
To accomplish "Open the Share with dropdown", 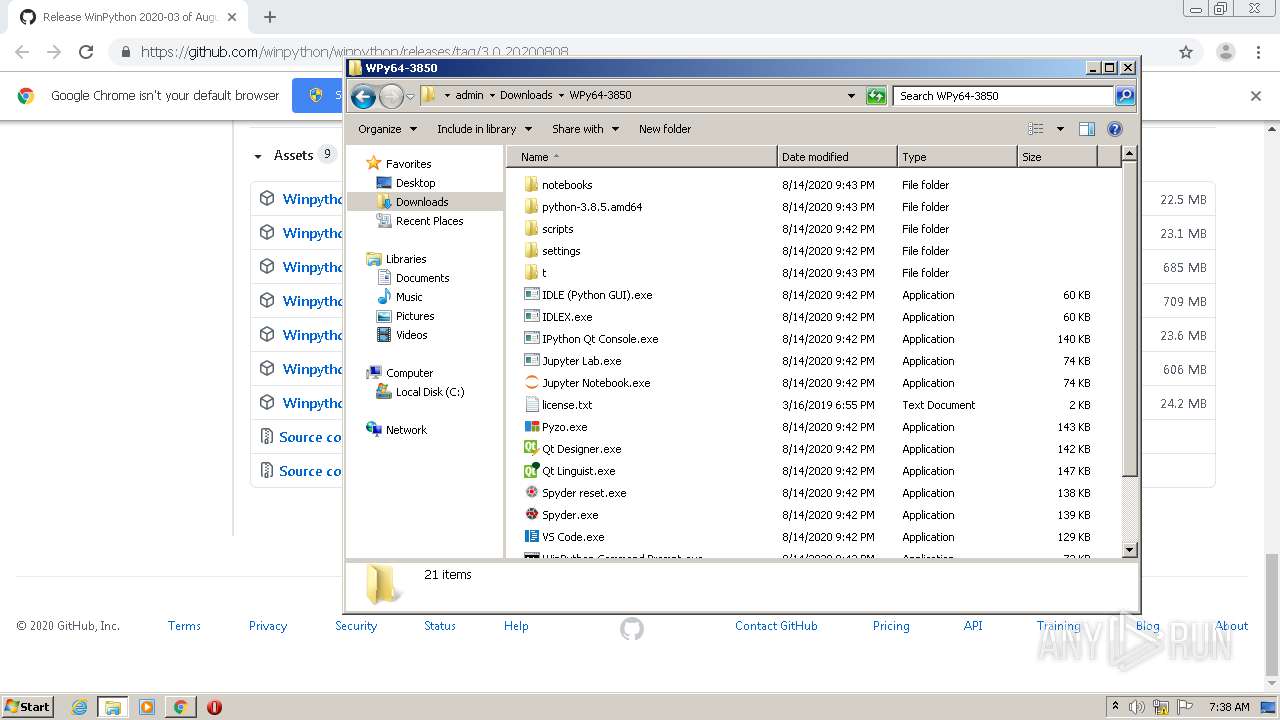I will [586, 129].
